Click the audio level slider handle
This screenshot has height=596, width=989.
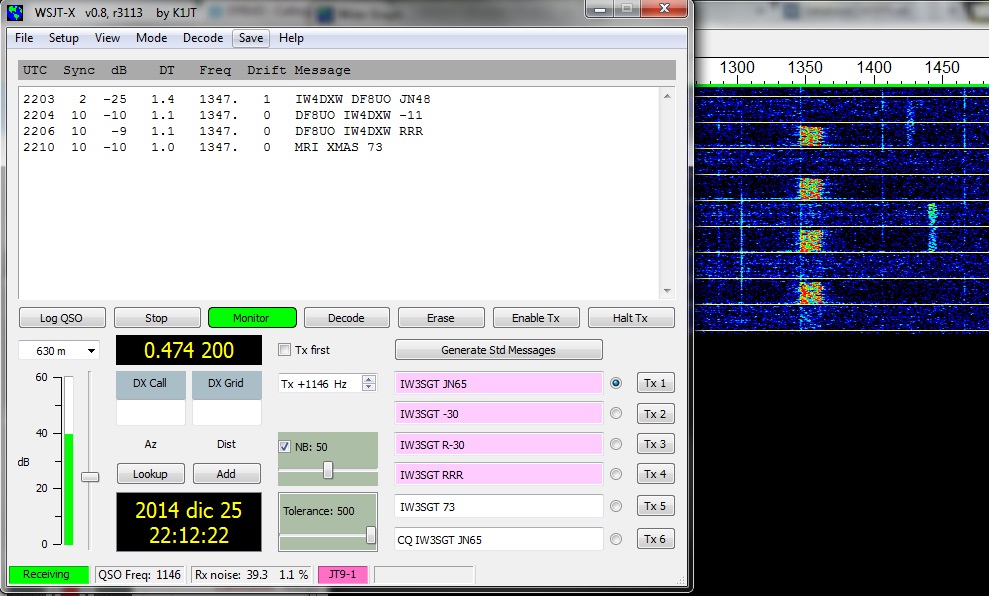click(x=90, y=477)
